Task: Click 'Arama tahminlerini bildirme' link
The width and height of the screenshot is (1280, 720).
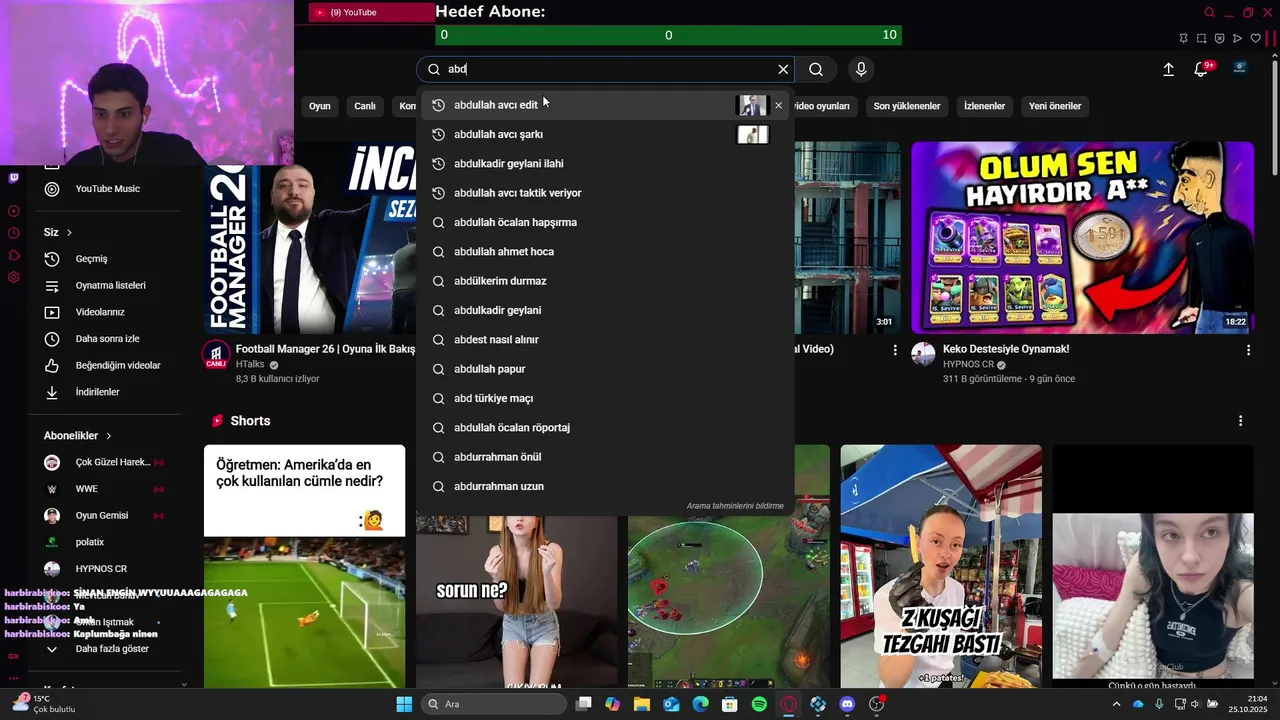Action: point(735,506)
